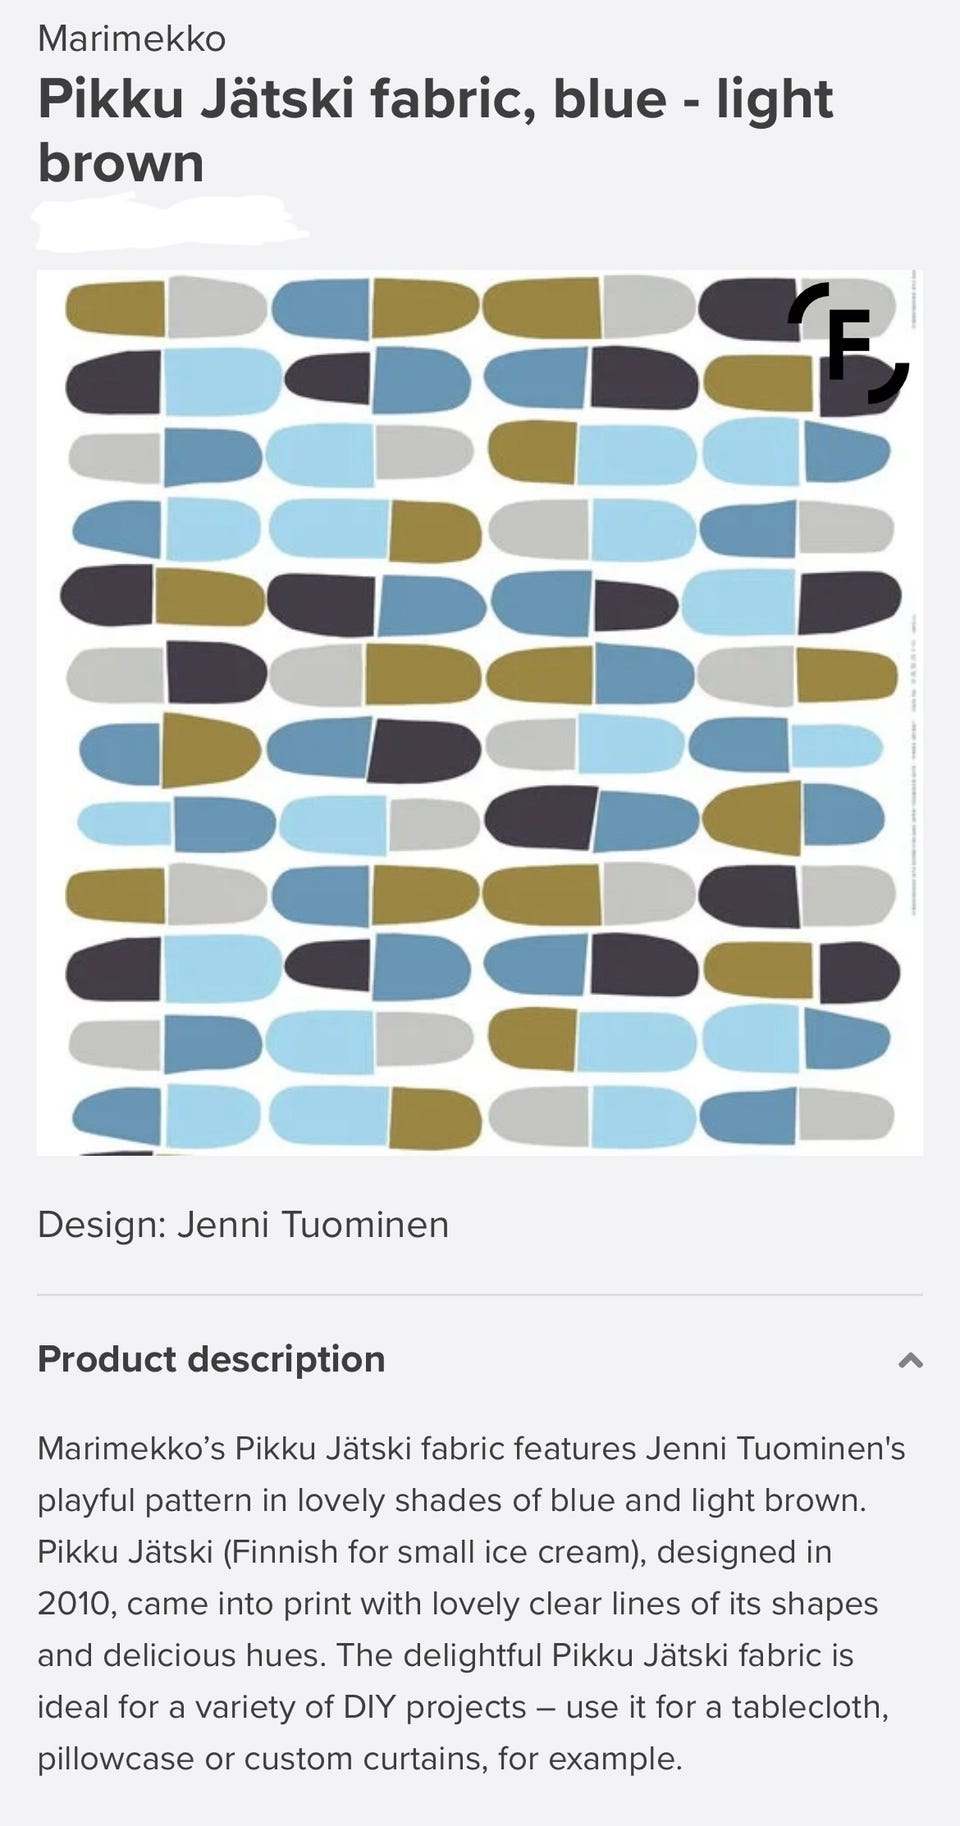This screenshot has height=1826, width=960.
Task: Click the year 2010 in the description
Action: click(x=76, y=1603)
